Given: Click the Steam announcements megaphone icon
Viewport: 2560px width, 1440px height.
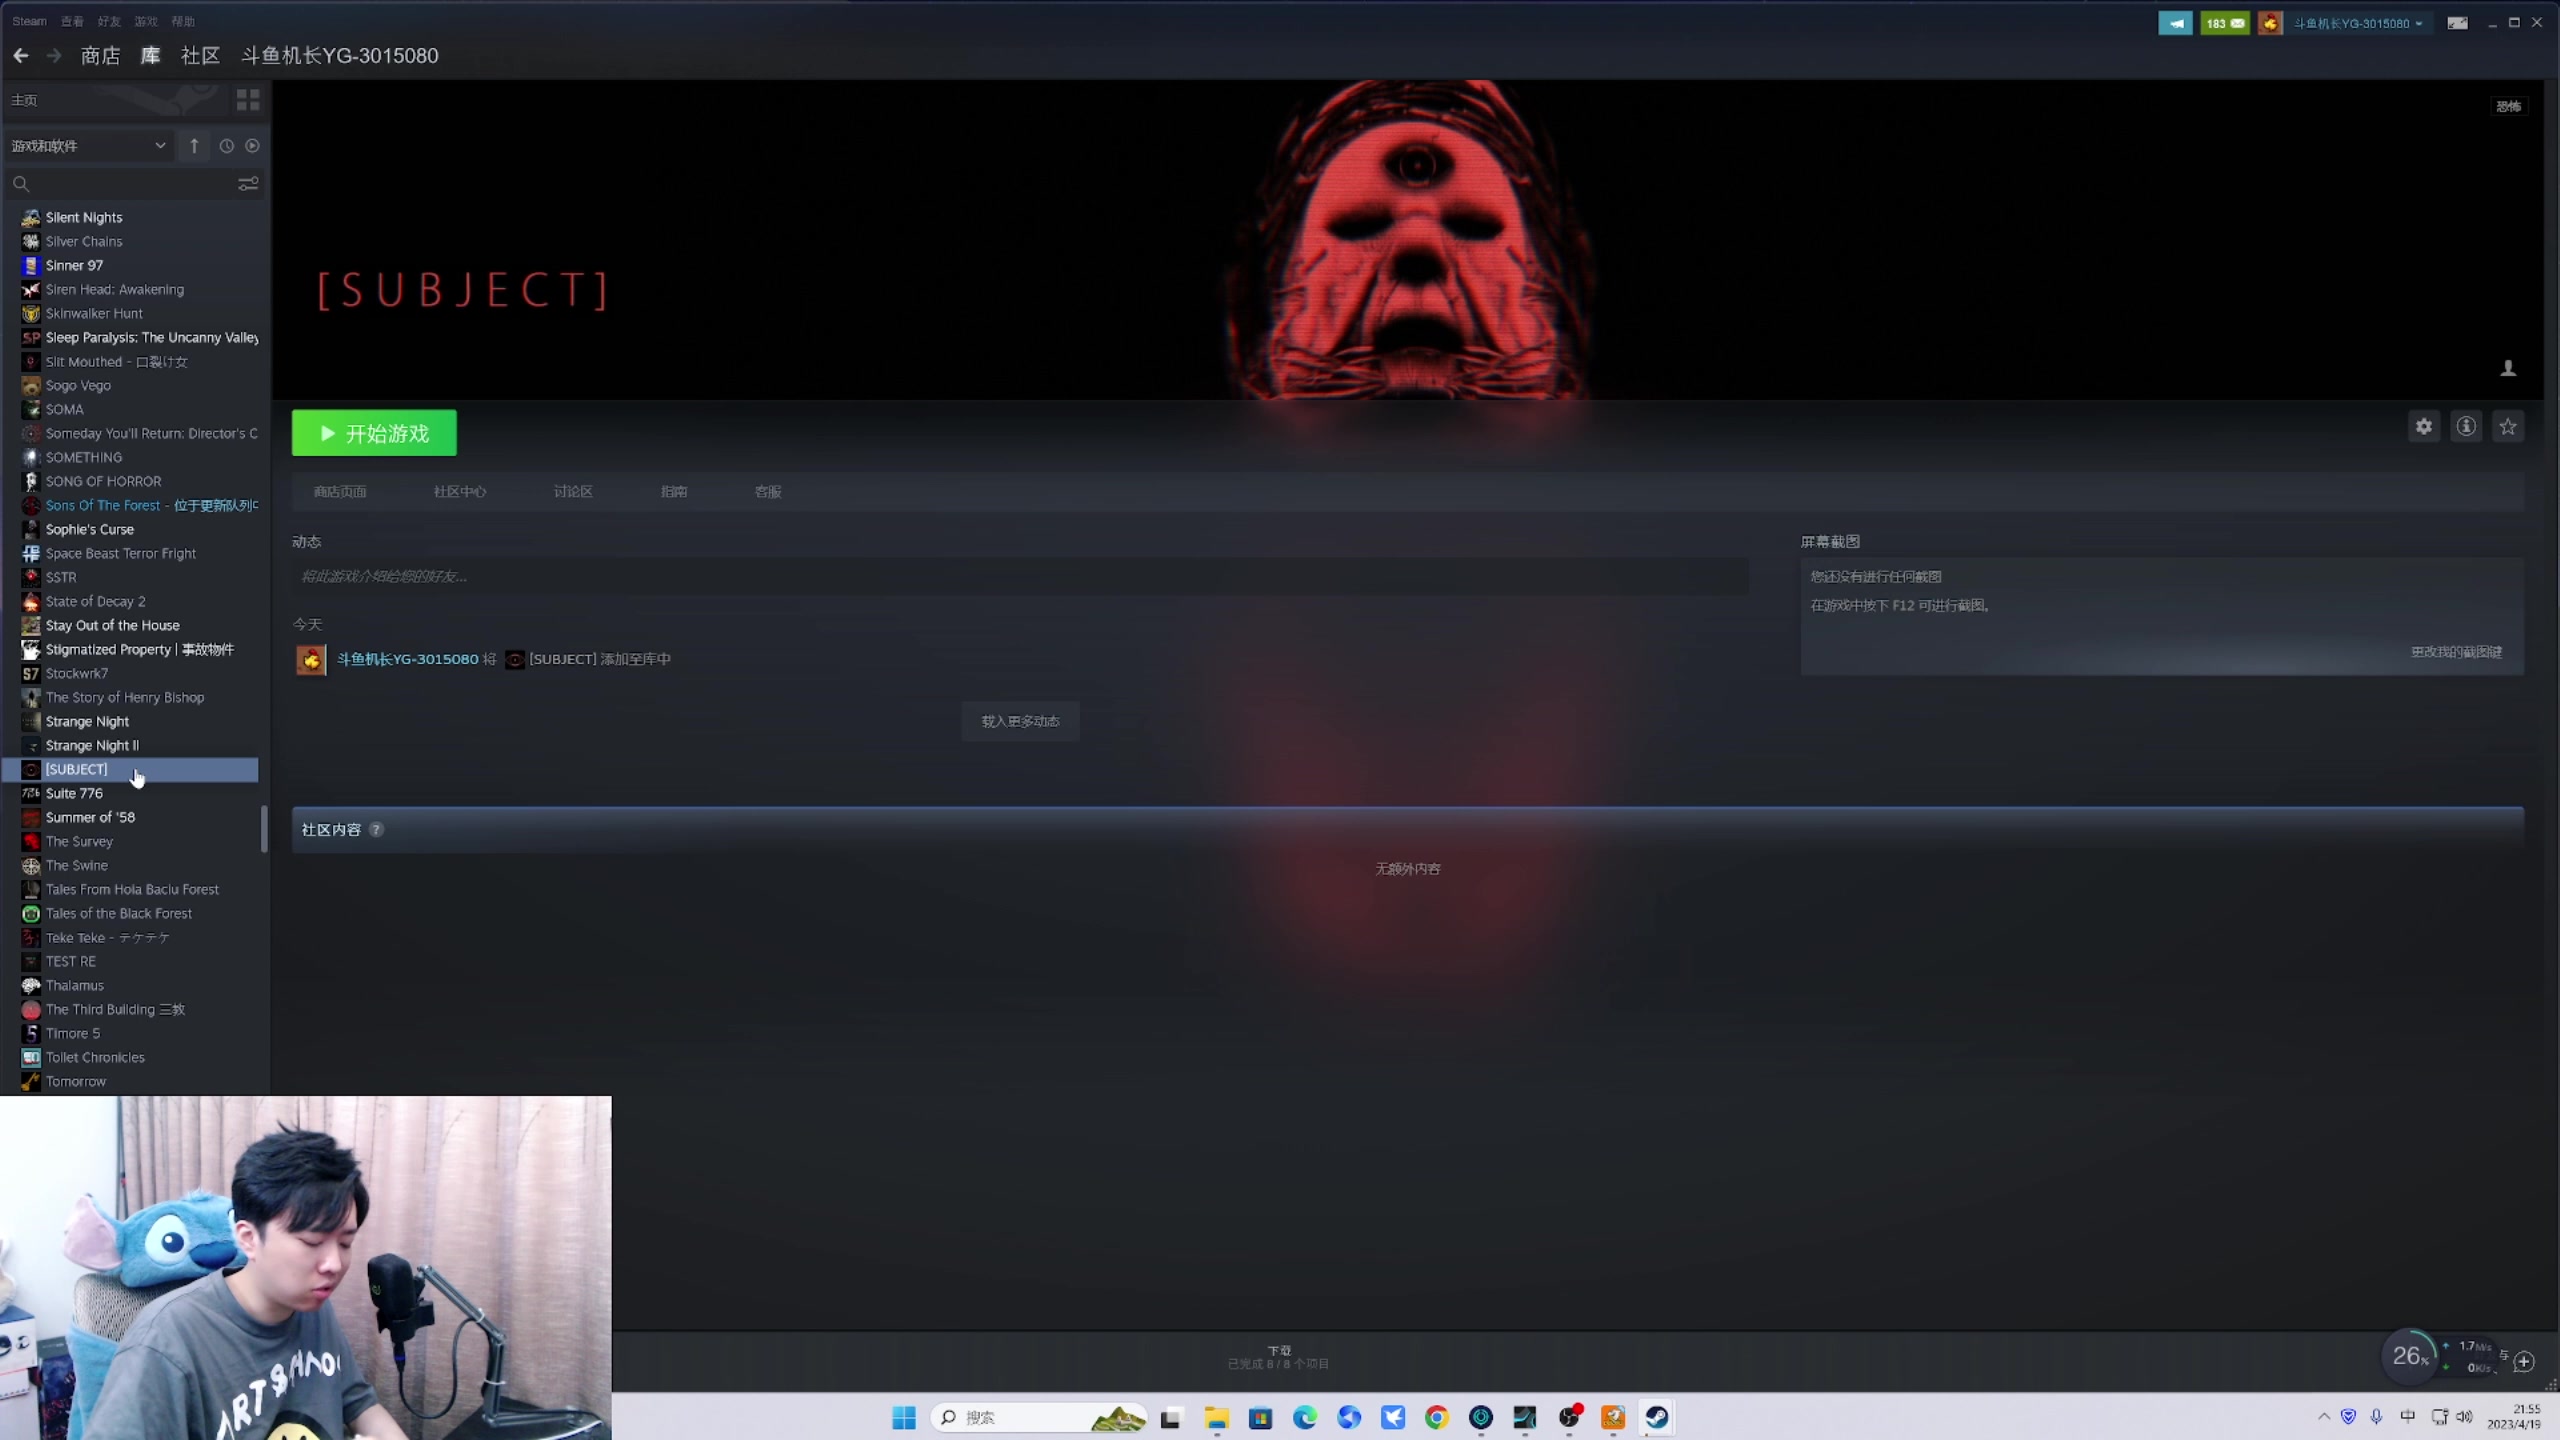Looking at the screenshot, I should (x=2175, y=23).
